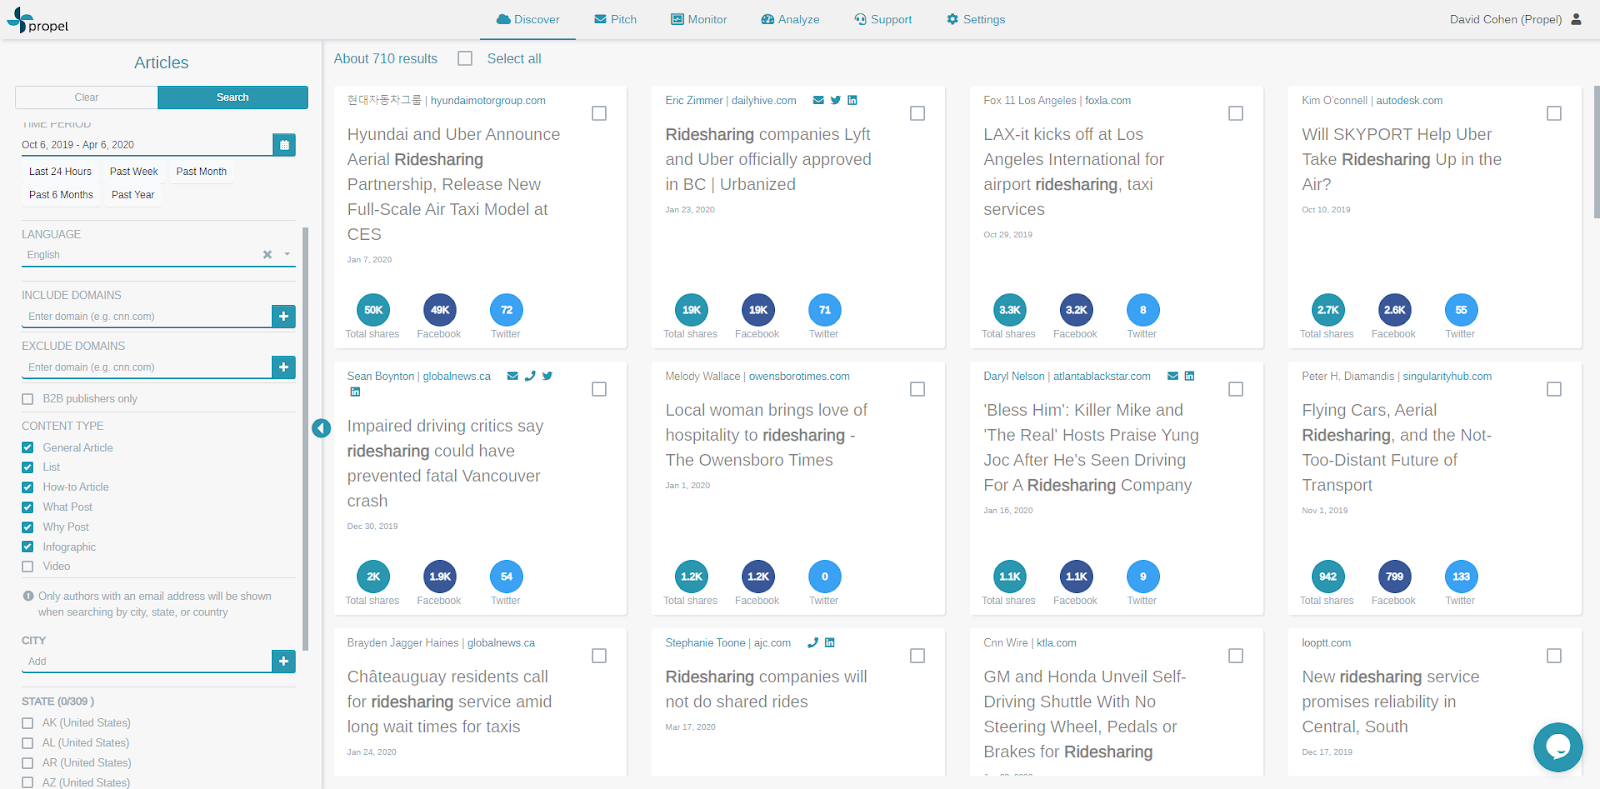
Task: Click the Propel logo
Action: coord(38,20)
